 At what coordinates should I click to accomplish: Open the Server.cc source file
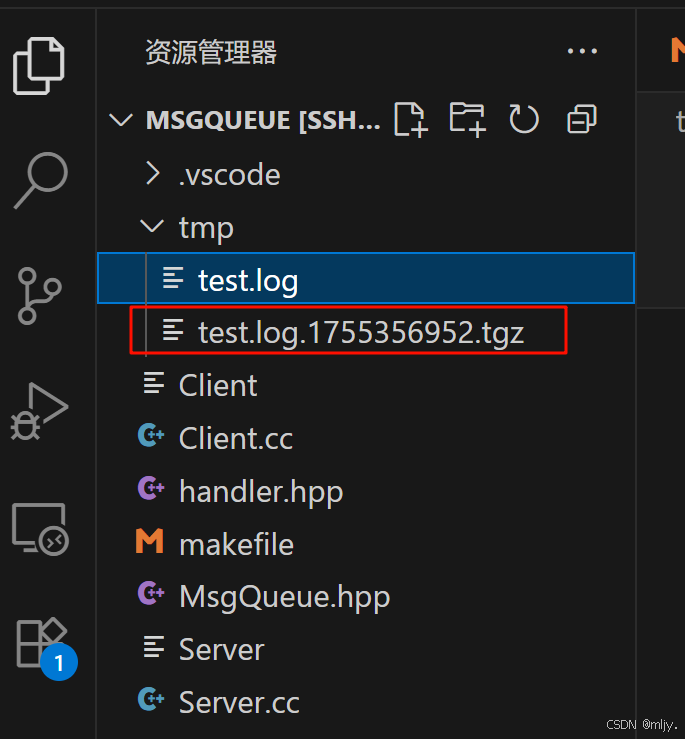[x=366, y=701]
